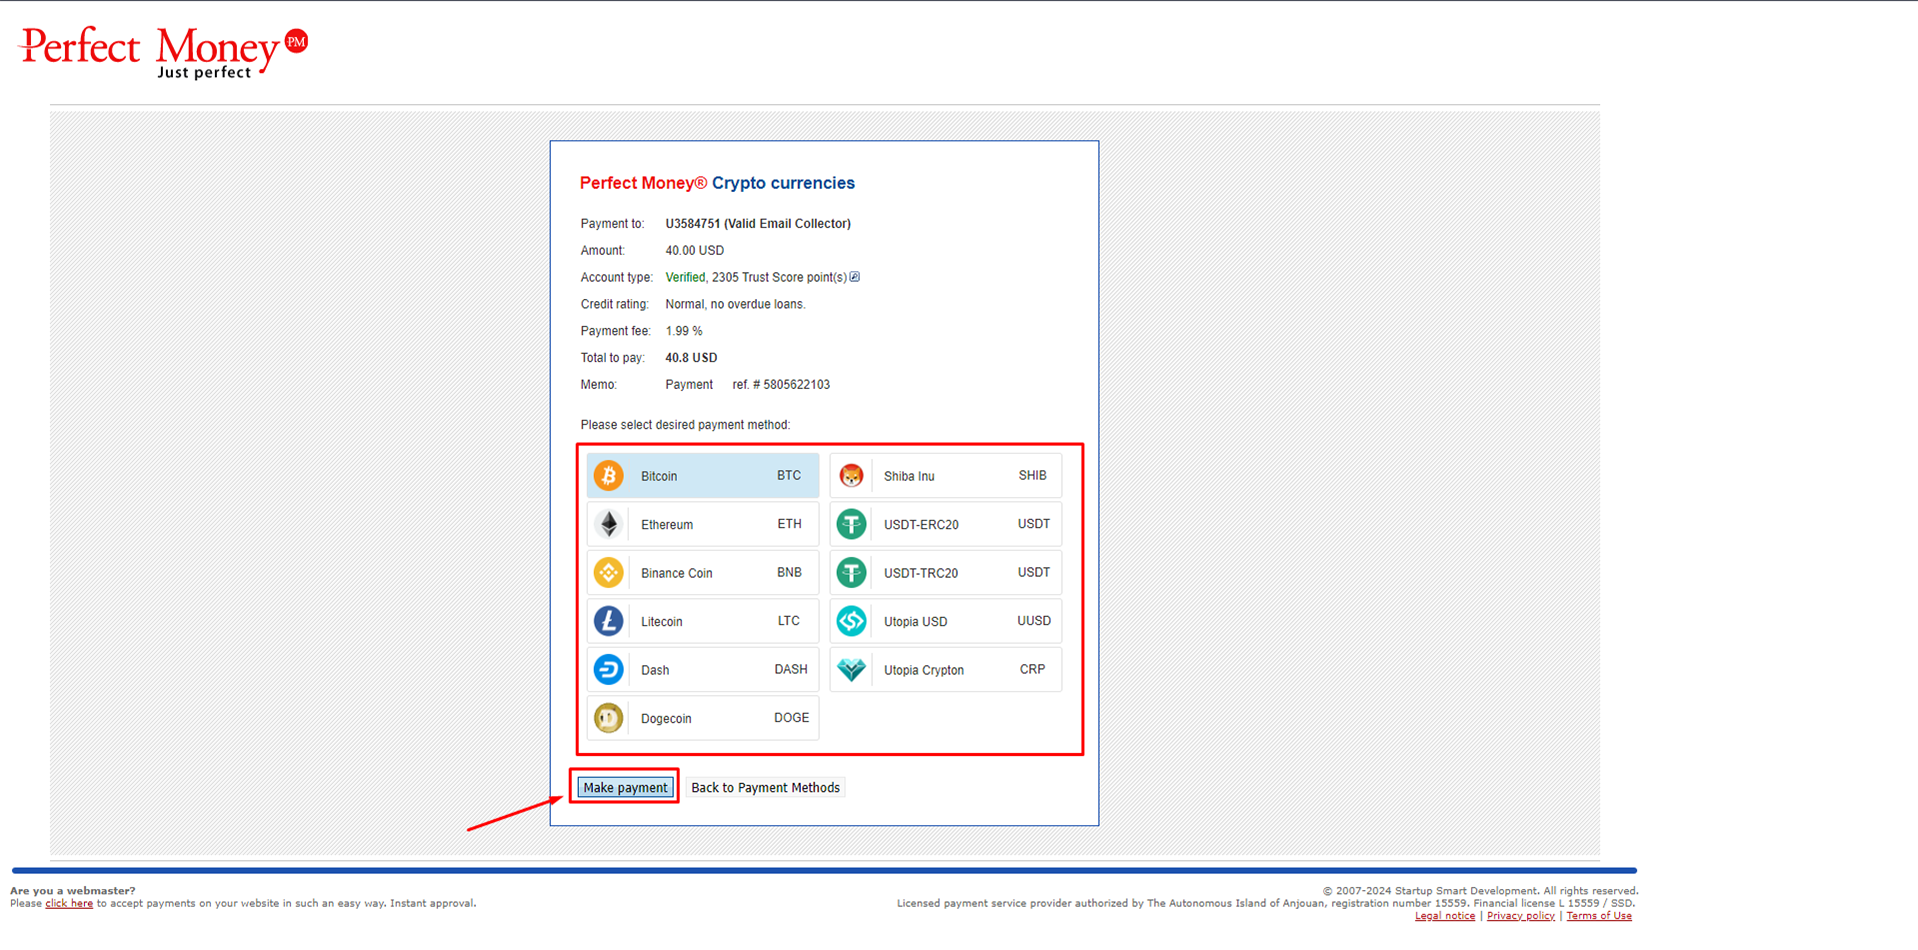1918x950 pixels.
Task: Select Ethereum ETH payment method
Action: [x=703, y=524]
